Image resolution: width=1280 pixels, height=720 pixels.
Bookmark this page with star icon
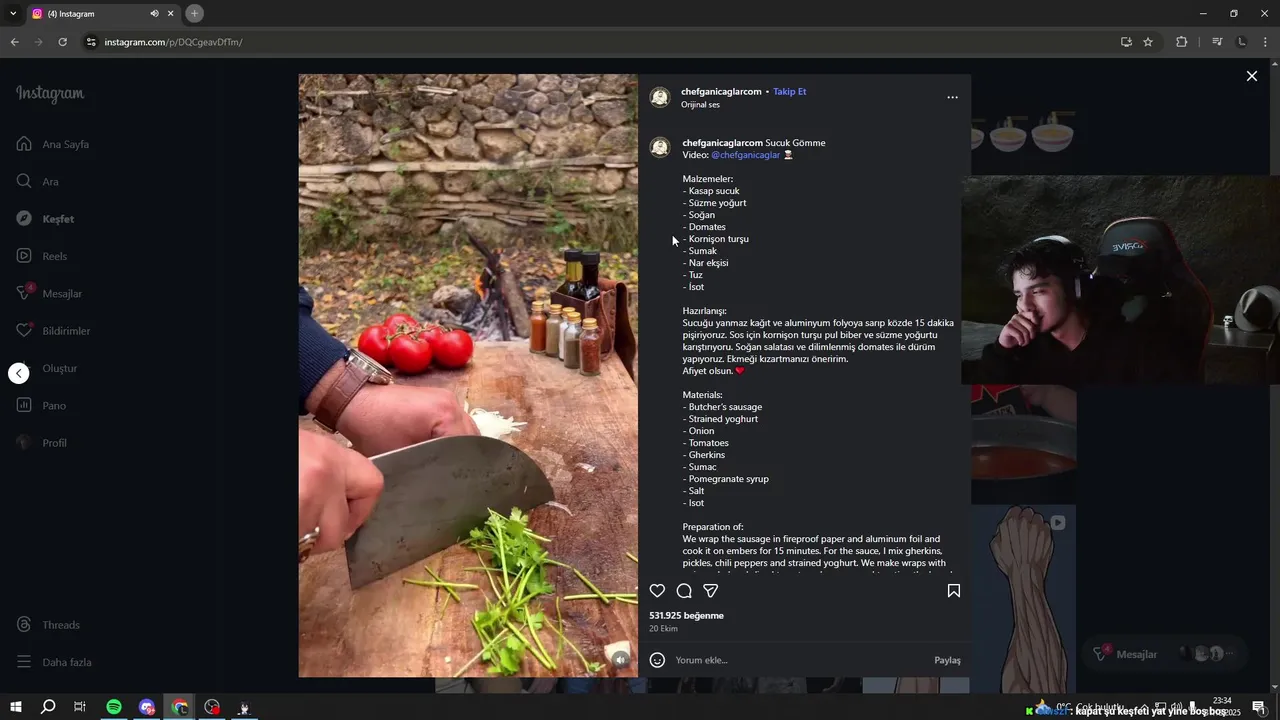(1148, 42)
